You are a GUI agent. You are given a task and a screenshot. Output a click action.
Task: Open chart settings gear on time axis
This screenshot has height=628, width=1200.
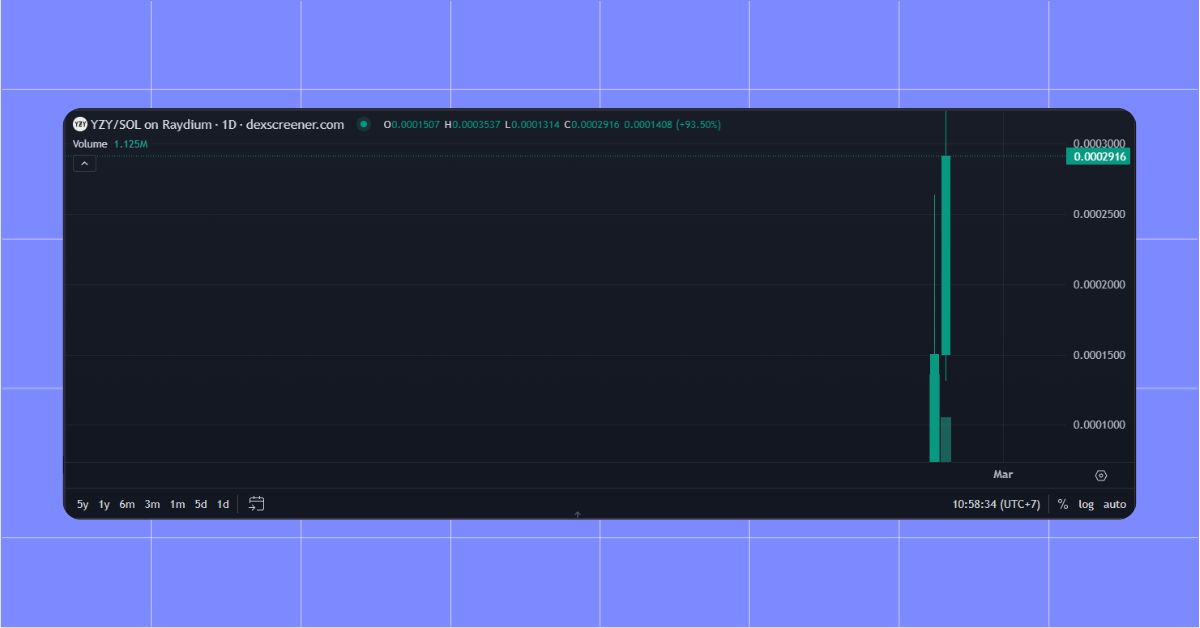point(1101,475)
